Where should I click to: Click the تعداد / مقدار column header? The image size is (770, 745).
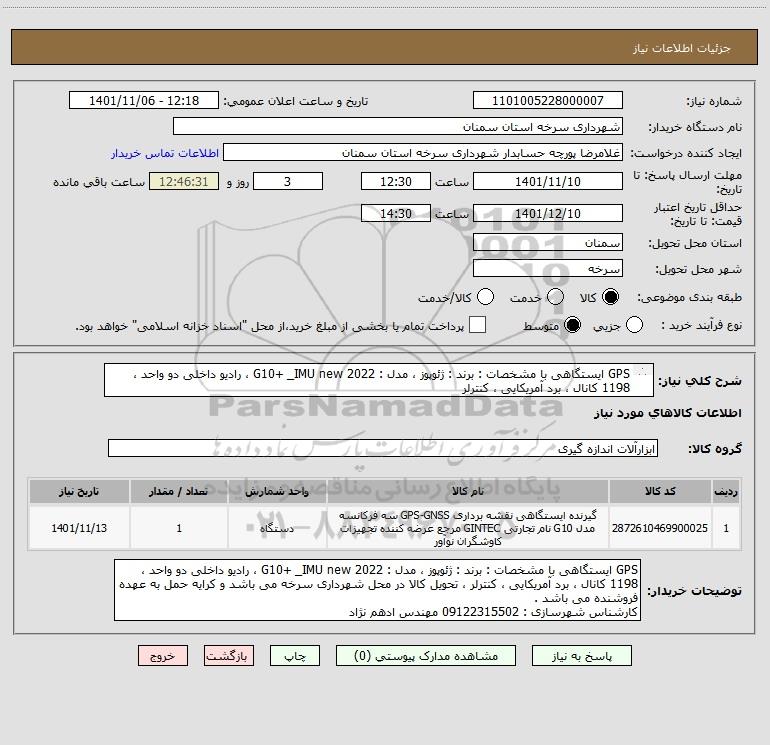click(x=179, y=491)
